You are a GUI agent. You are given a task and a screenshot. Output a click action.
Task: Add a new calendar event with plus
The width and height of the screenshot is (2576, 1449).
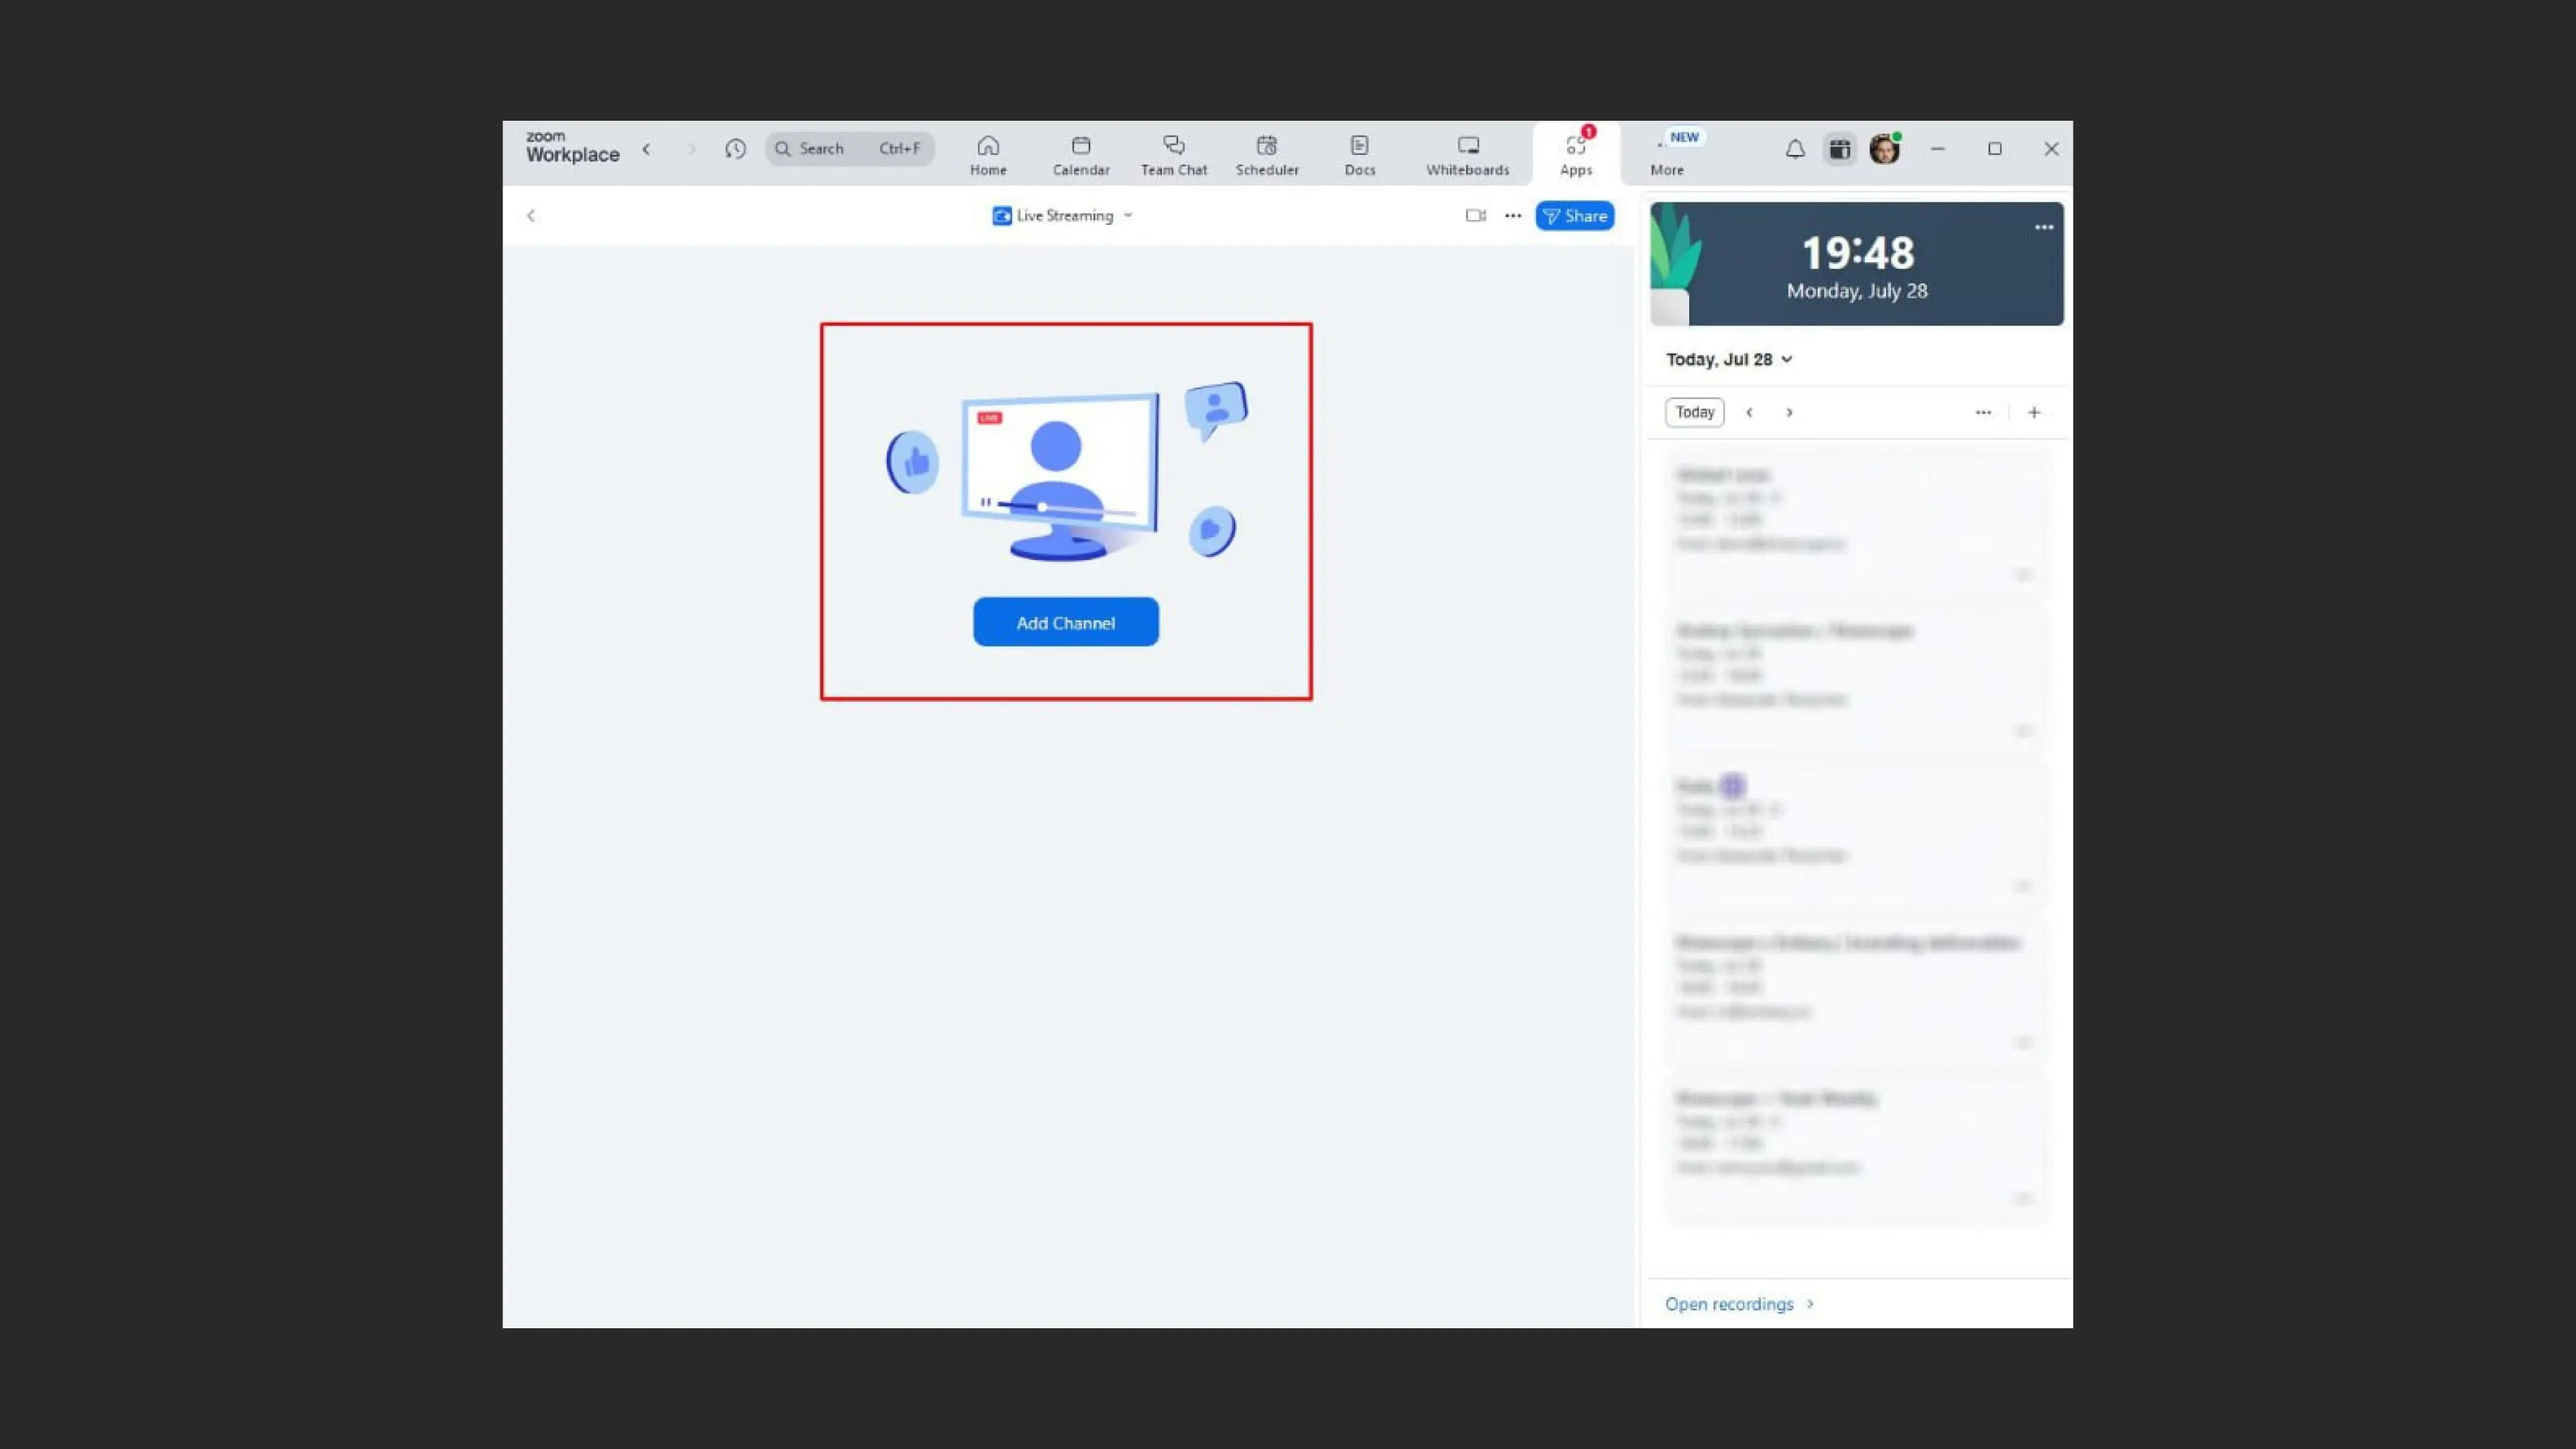coord(2033,412)
